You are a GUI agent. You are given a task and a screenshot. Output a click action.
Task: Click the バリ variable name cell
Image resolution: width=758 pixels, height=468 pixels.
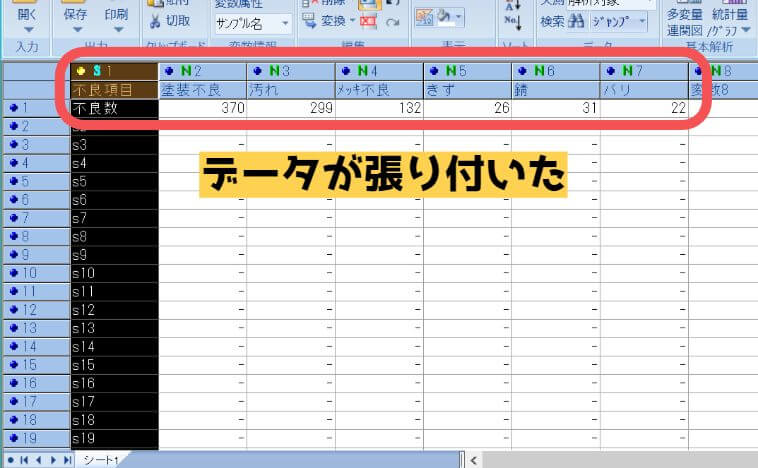(644, 89)
